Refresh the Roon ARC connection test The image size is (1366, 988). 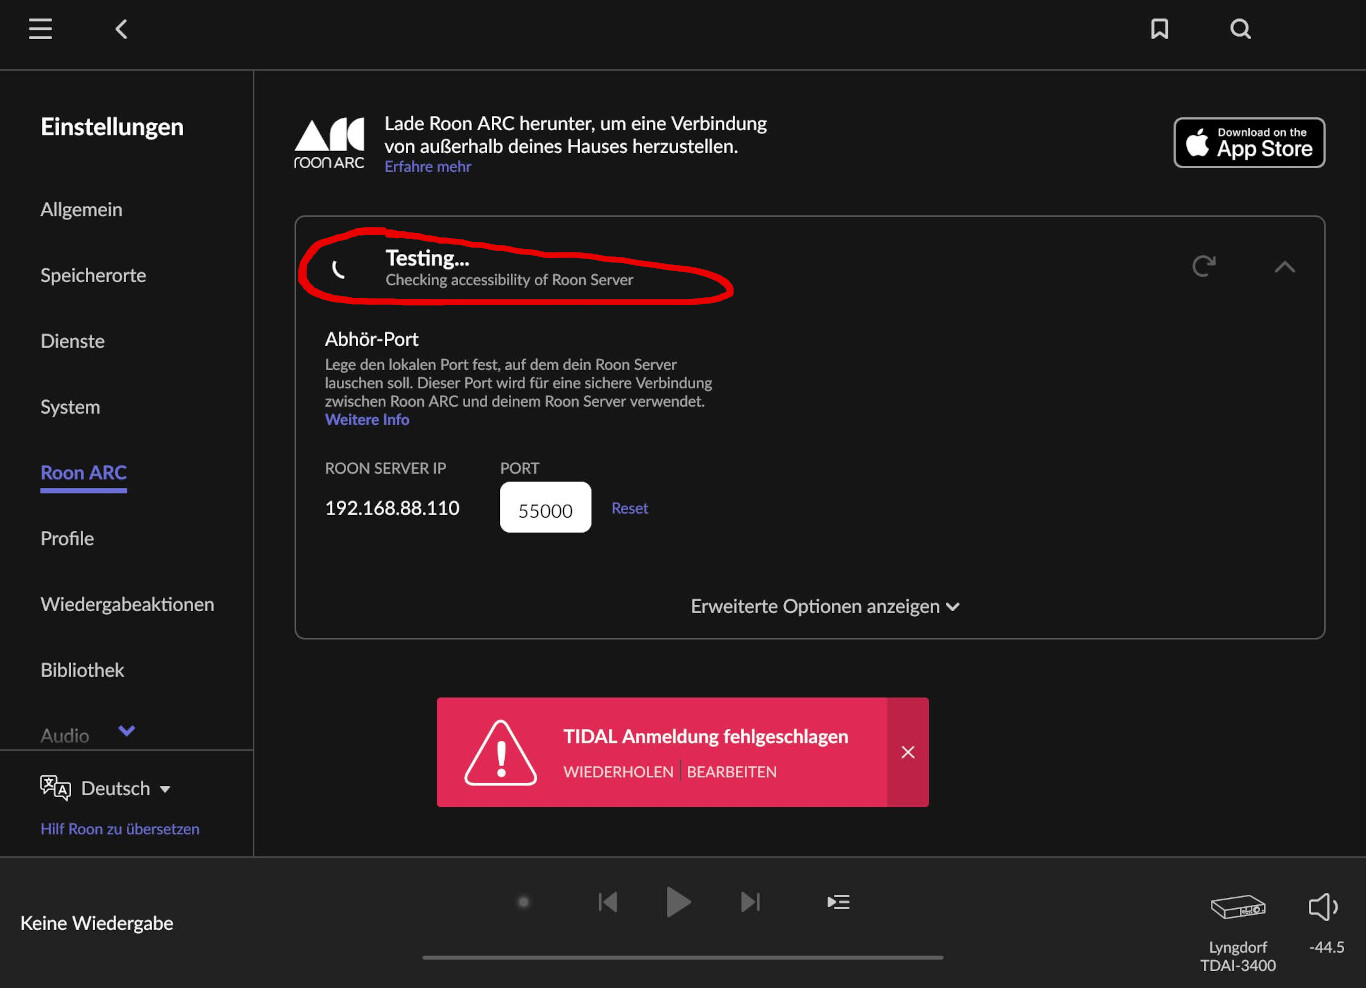1204,266
